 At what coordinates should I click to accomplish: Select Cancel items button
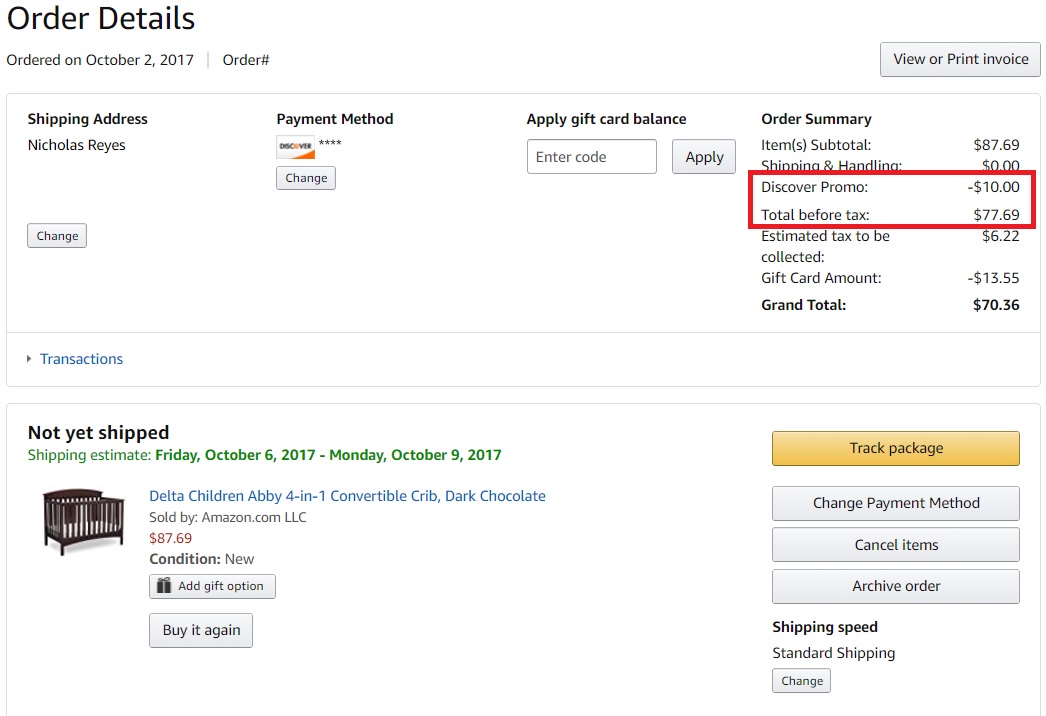(896, 545)
